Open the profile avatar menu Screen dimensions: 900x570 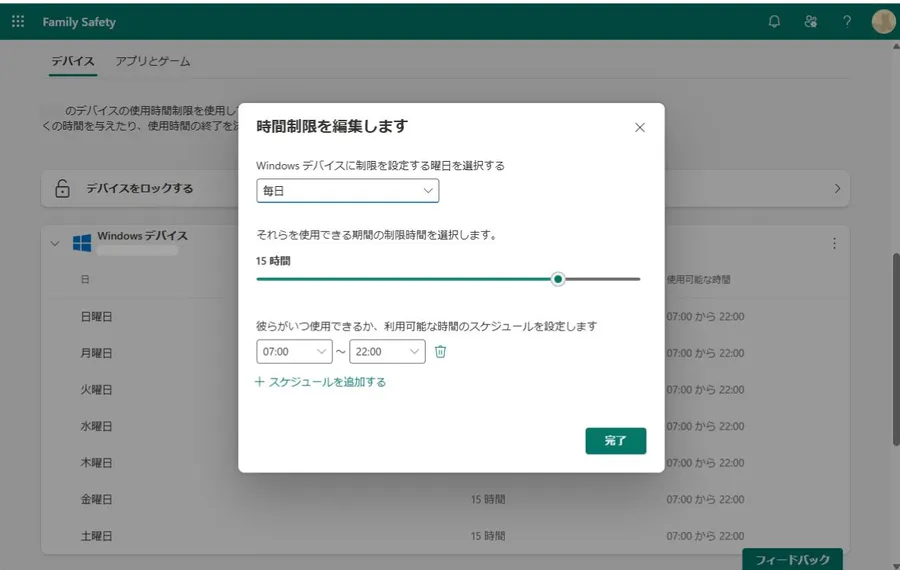point(883,21)
